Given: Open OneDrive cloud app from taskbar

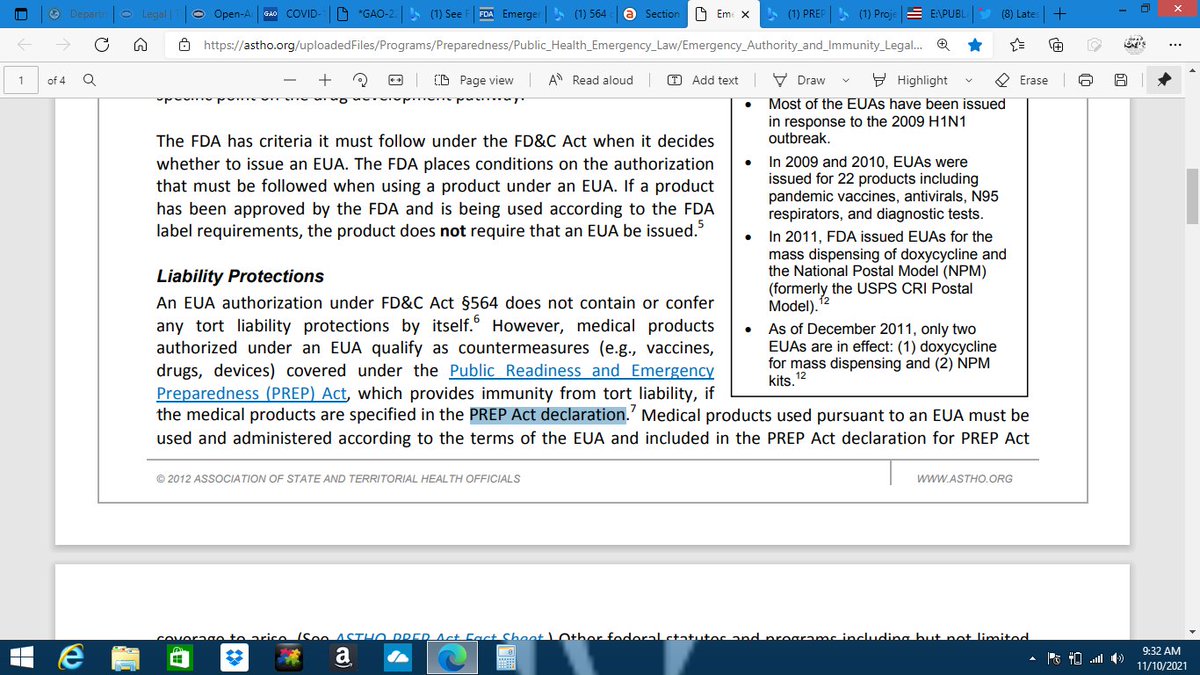Looking at the screenshot, I should (396, 657).
